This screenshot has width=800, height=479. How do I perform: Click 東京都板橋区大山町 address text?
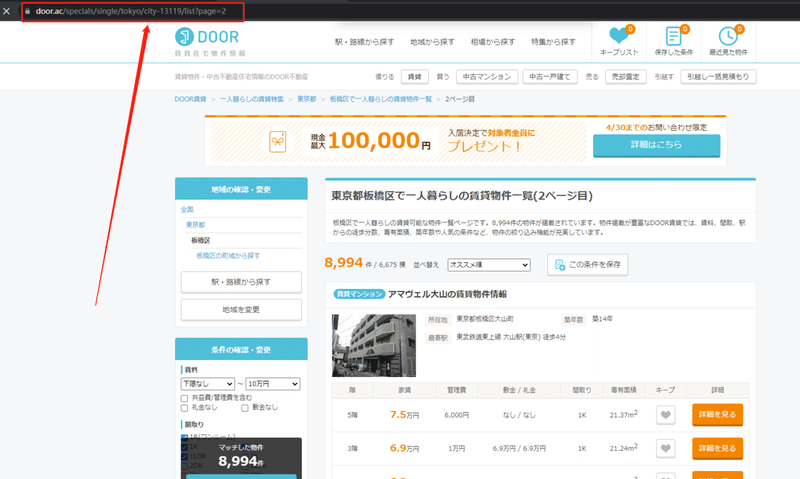(x=485, y=319)
